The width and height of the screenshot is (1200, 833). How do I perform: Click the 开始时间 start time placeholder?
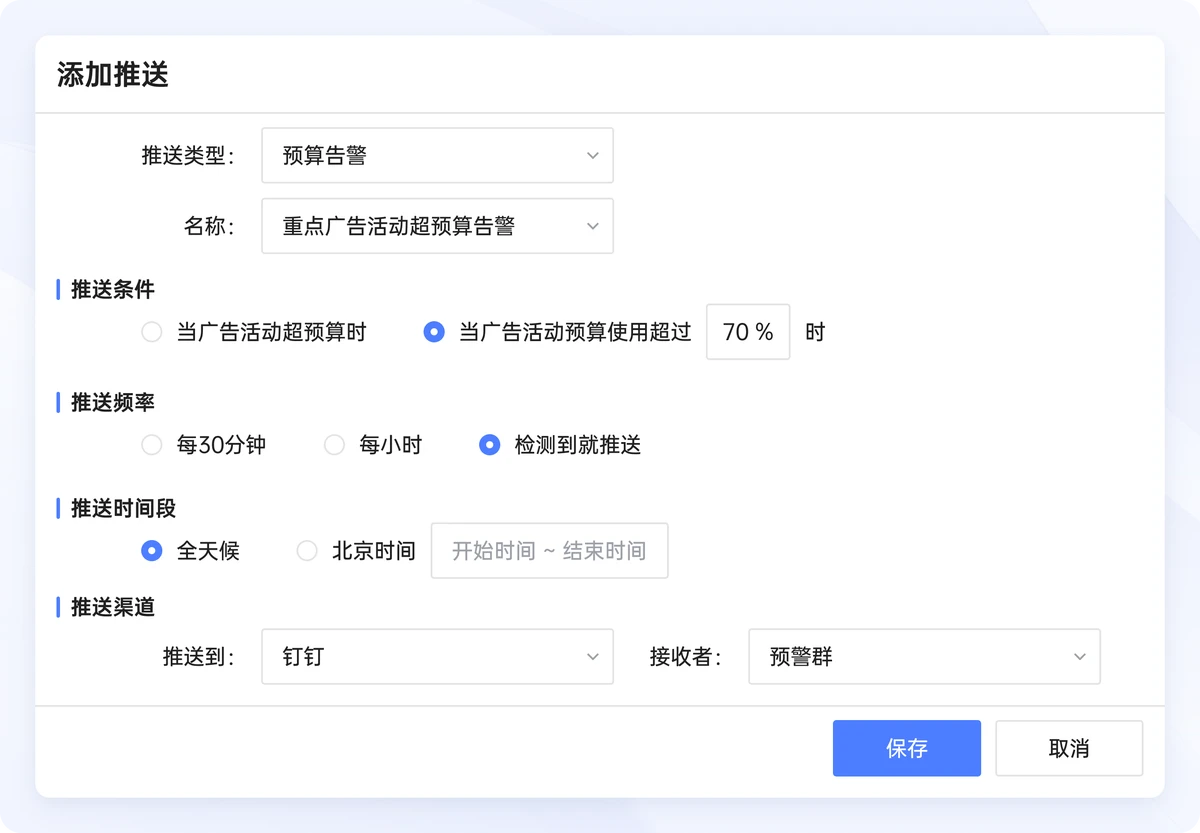click(x=494, y=551)
